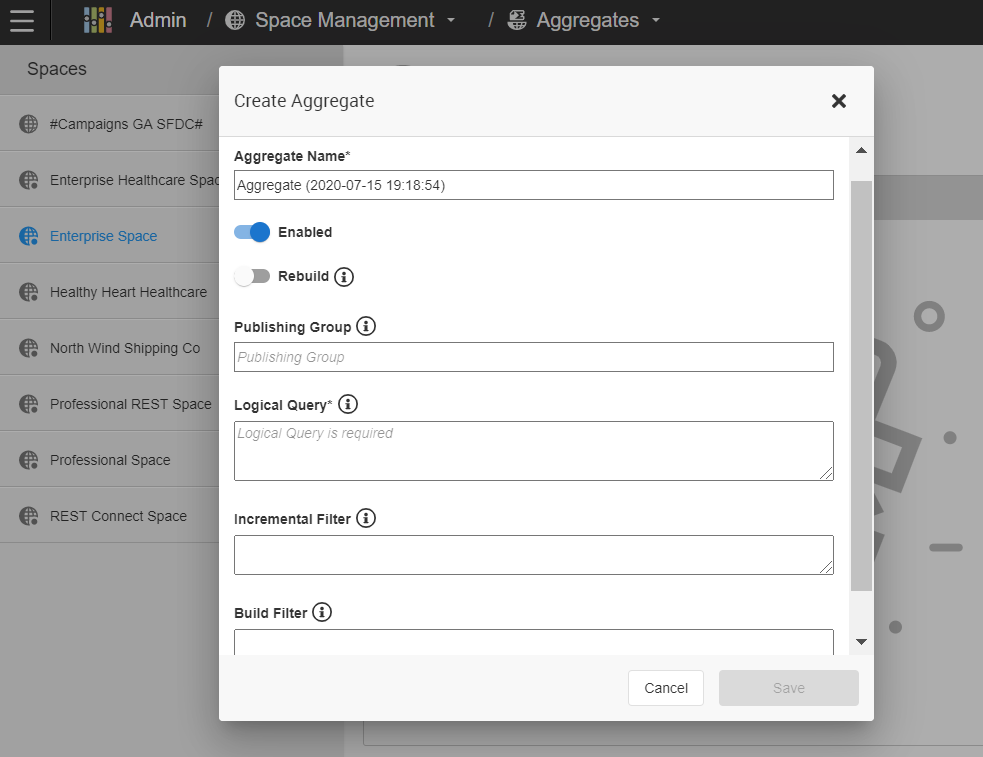The height and width of the screenshot is (757, 983).
Task: Turn on the Rebuild toggle
Action: tap(253, 276)
